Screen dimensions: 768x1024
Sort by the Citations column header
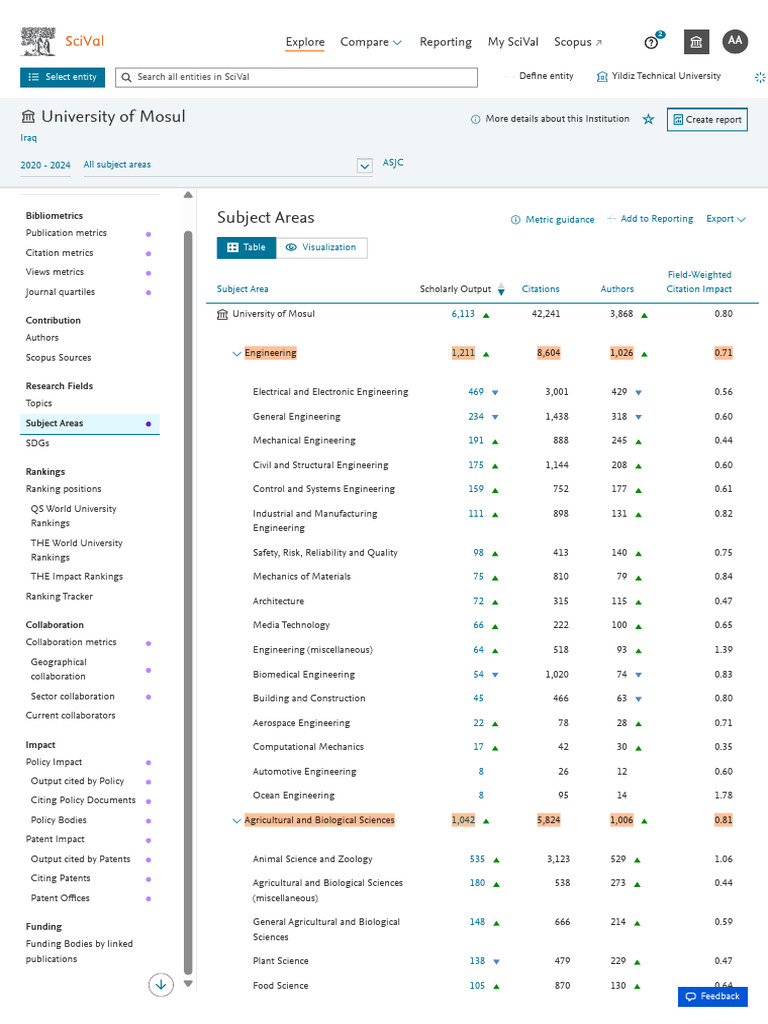(x=540, y=289)
